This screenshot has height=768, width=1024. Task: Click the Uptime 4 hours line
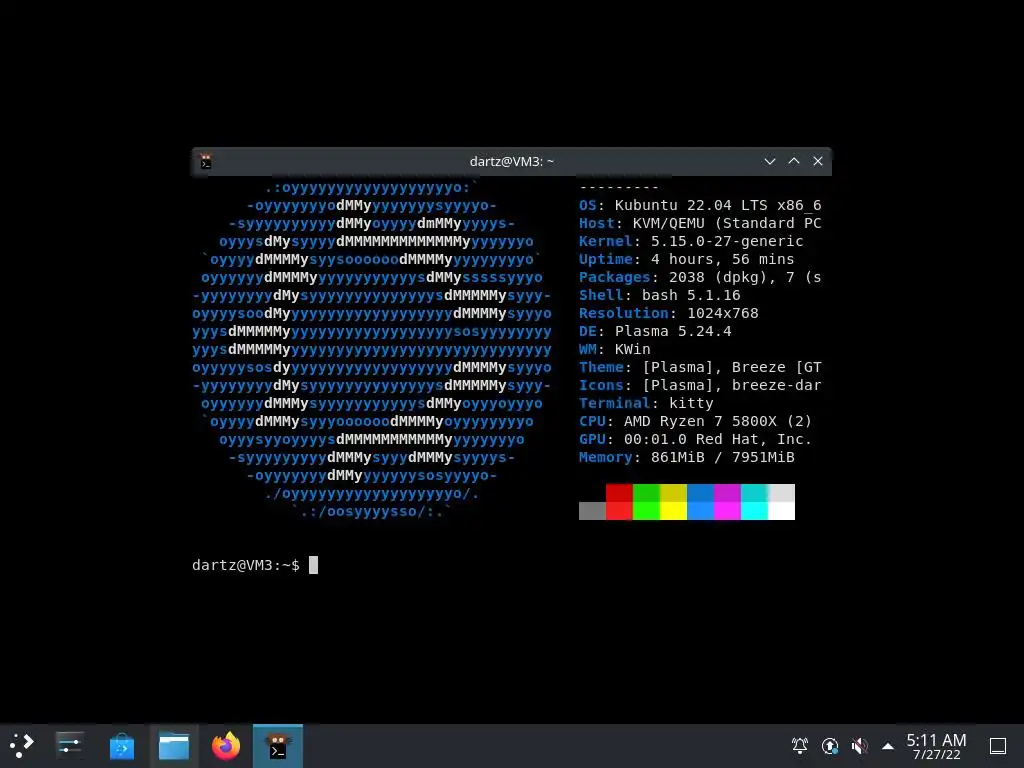[x=686, y=259]
